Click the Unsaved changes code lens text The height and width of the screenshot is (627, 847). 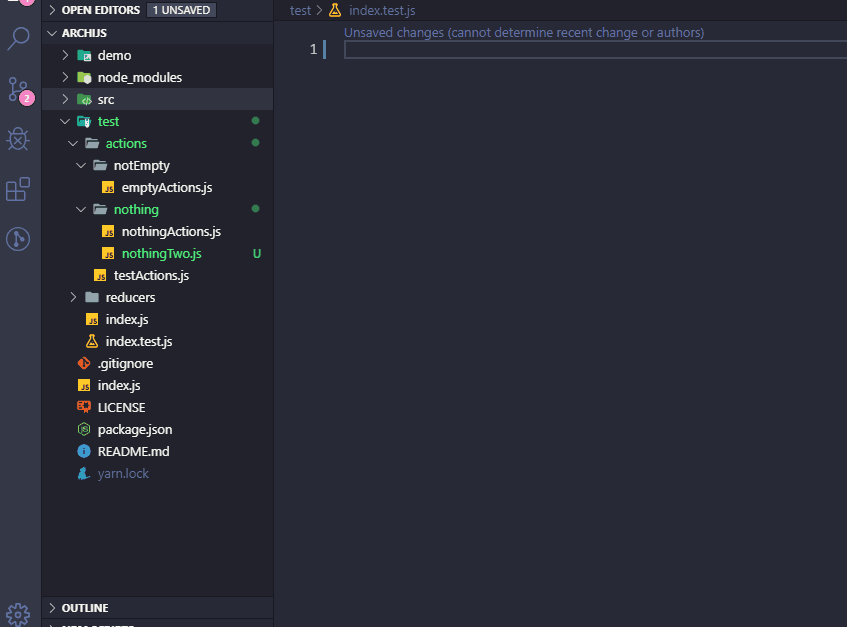click(x=524, y=32)
